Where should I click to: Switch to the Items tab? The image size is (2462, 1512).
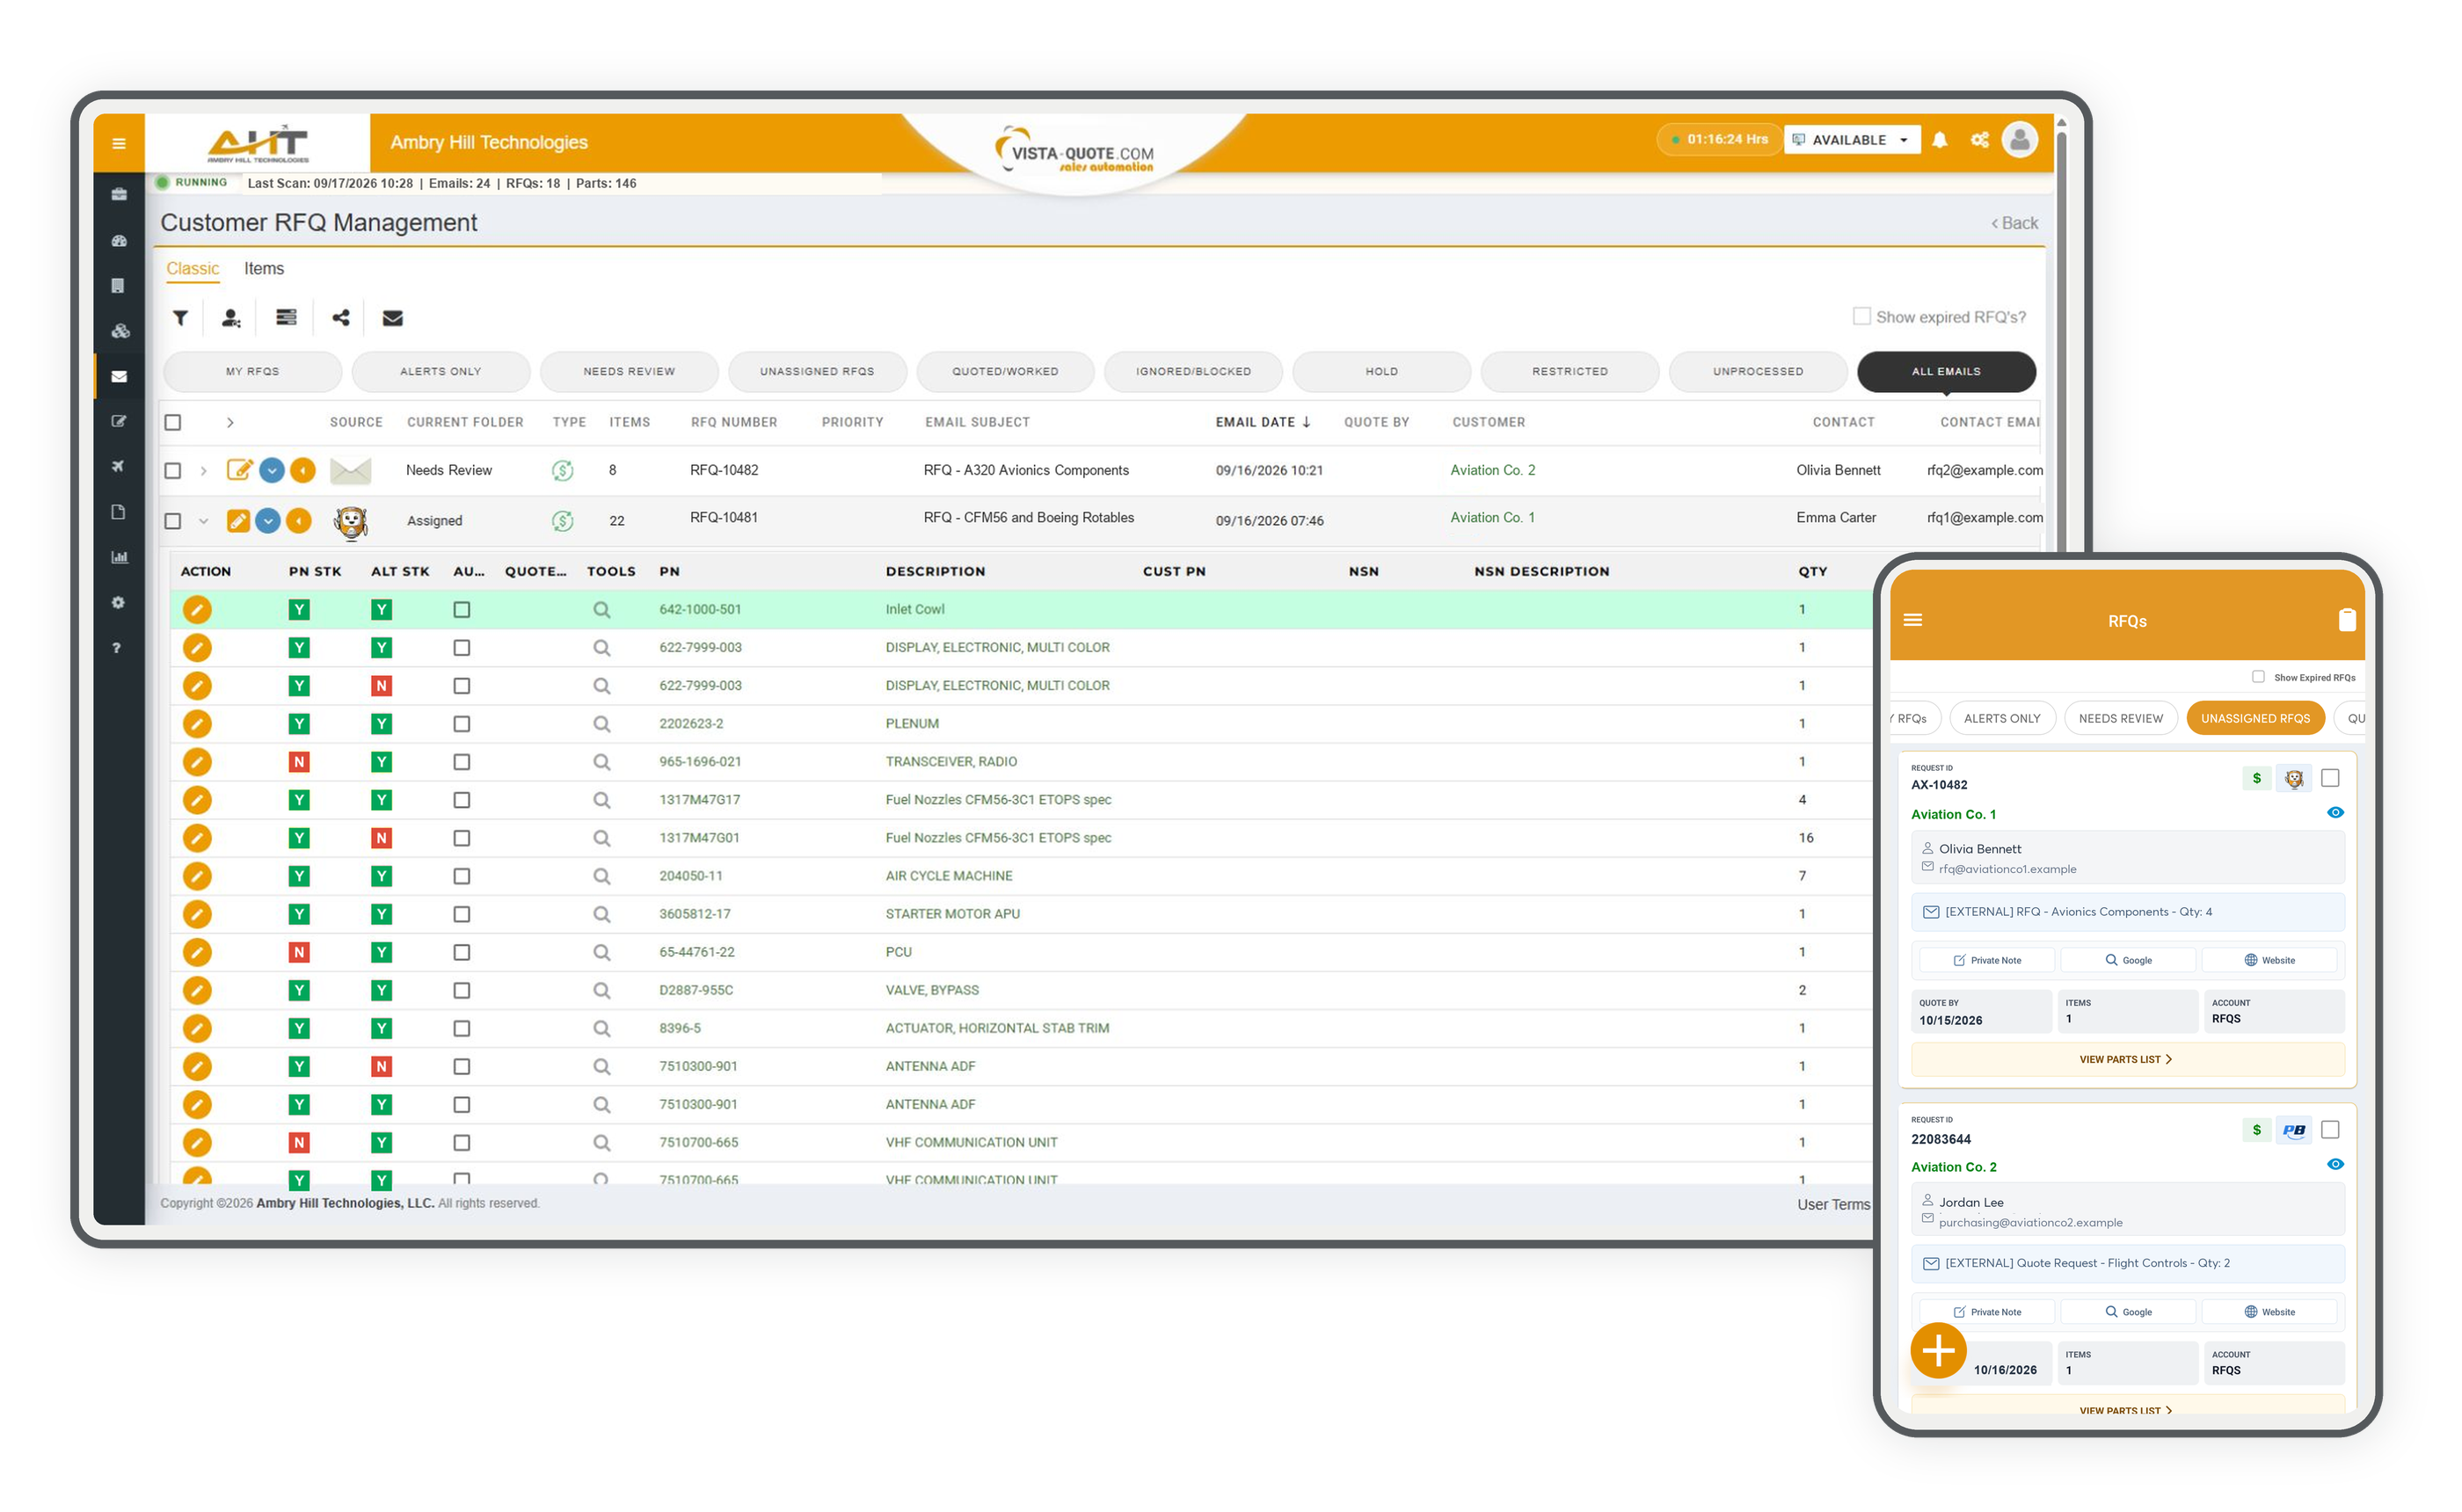[264, 268]
